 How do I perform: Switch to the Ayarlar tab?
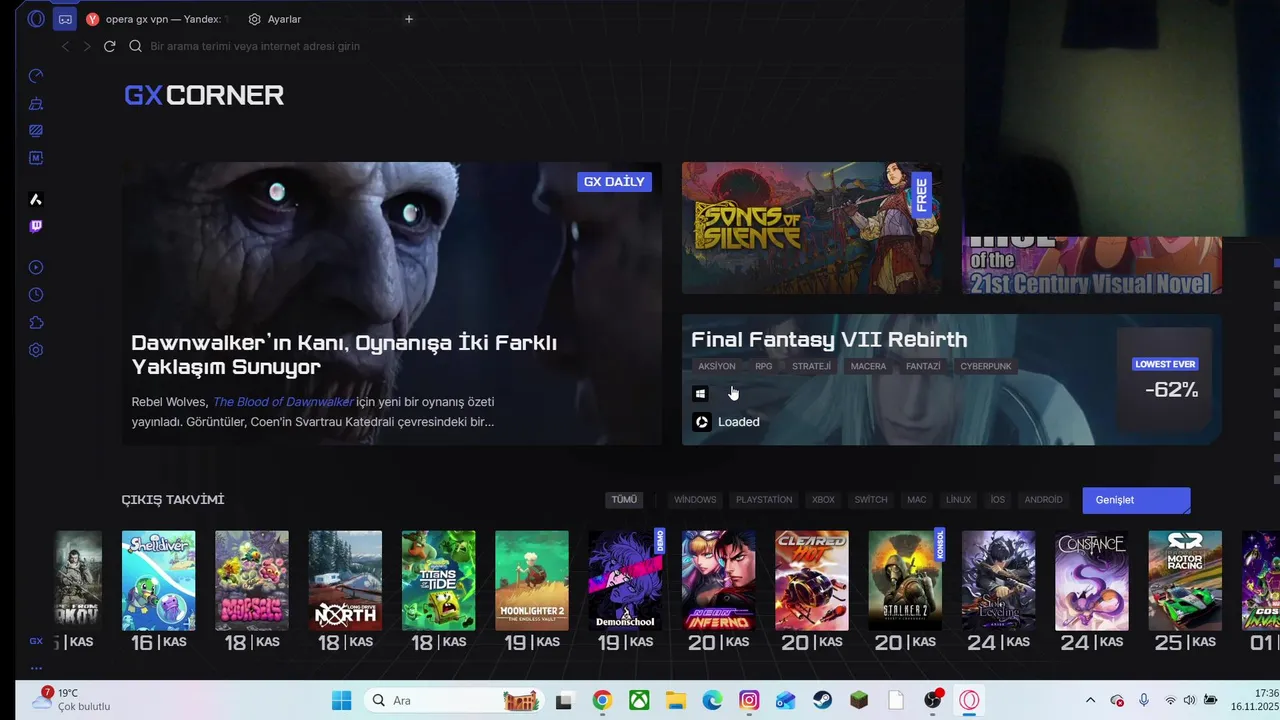click(275, 19)
